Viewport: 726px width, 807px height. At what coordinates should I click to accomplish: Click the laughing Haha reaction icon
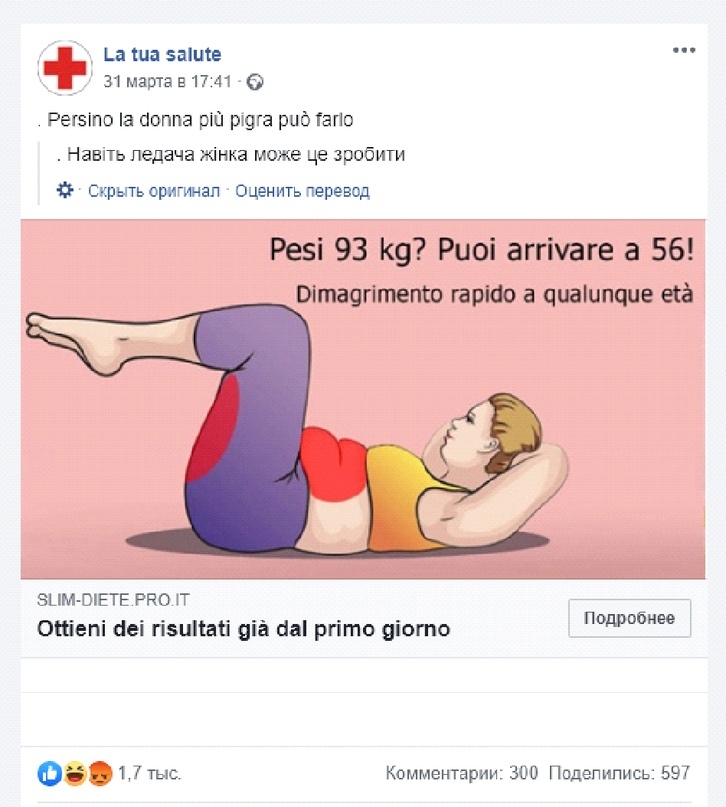(75, 773)
